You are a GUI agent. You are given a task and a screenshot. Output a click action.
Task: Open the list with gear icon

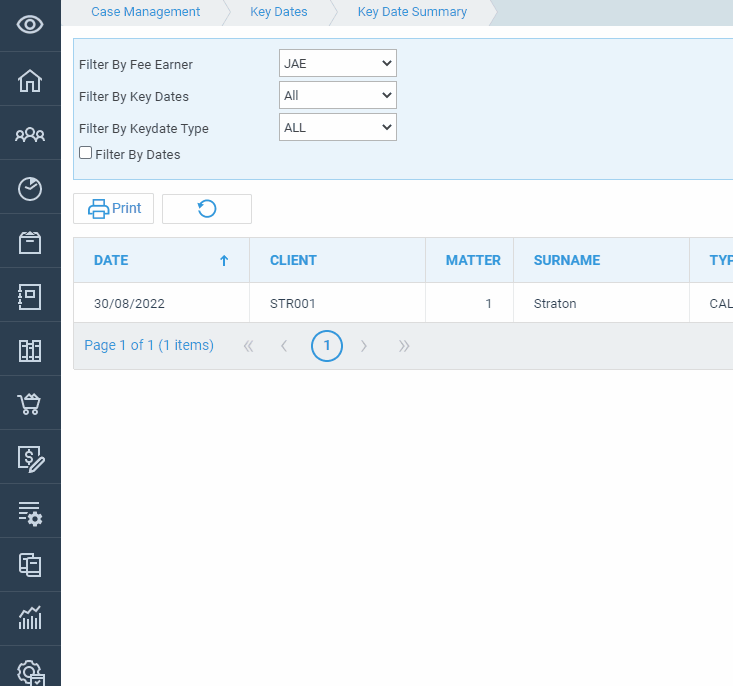[x=30, y=513]
